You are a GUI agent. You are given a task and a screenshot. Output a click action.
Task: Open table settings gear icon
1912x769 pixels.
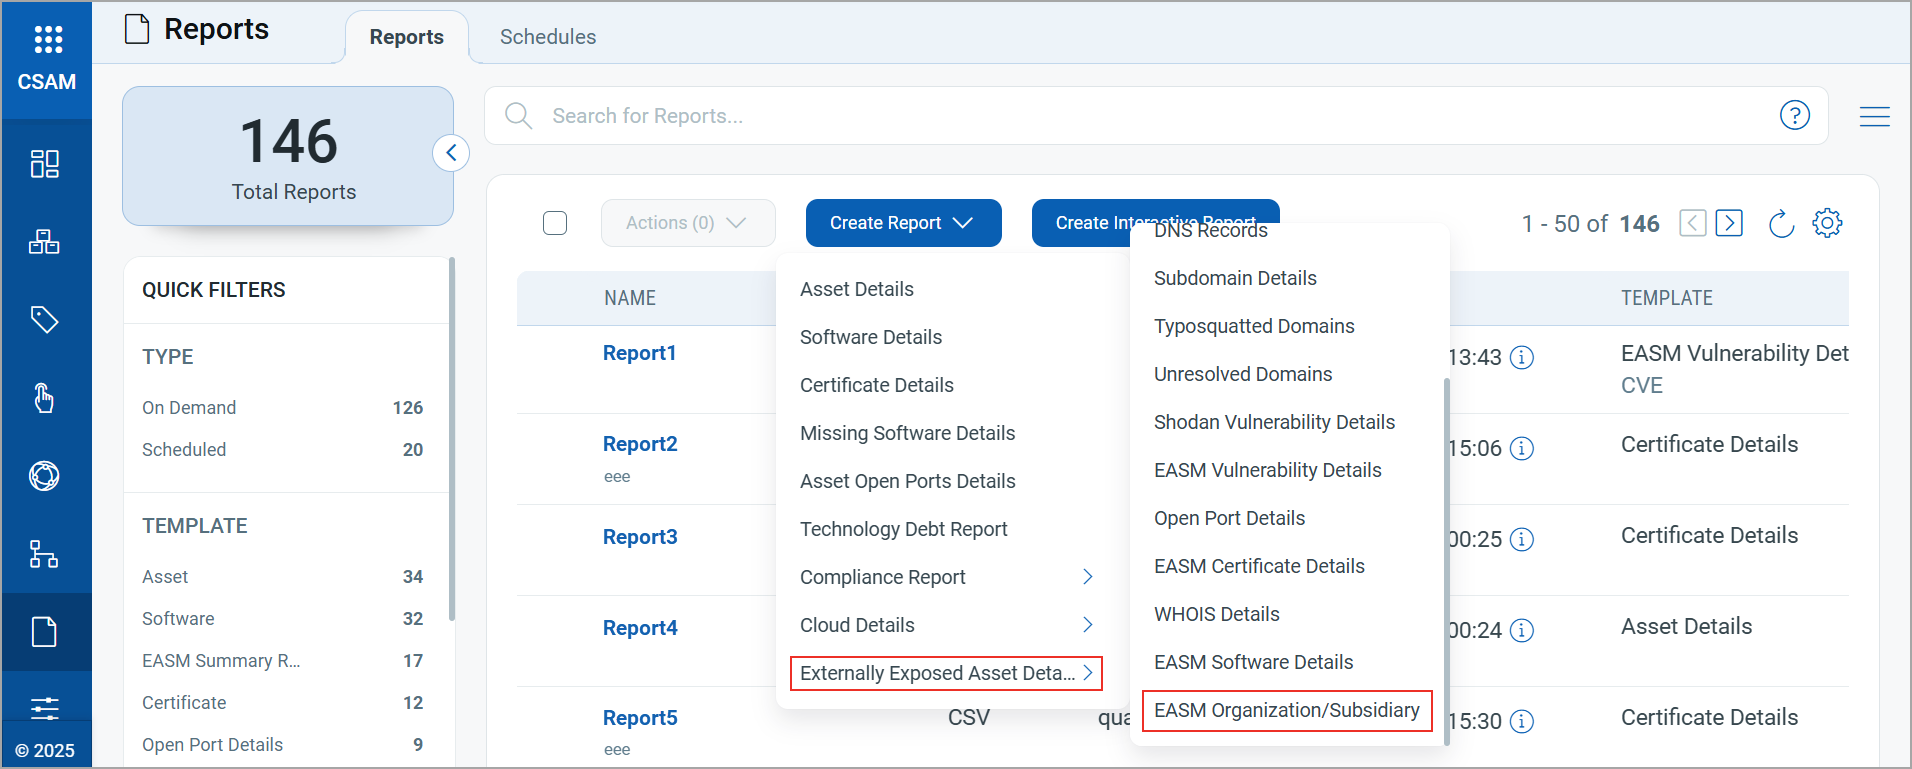click(1827, 223)
